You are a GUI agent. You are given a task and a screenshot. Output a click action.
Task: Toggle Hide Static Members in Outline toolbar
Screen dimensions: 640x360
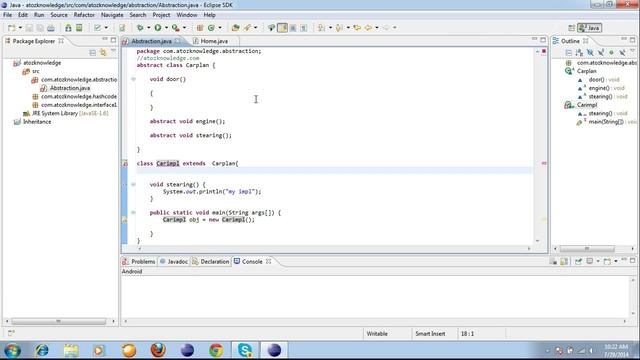point(601,52)
